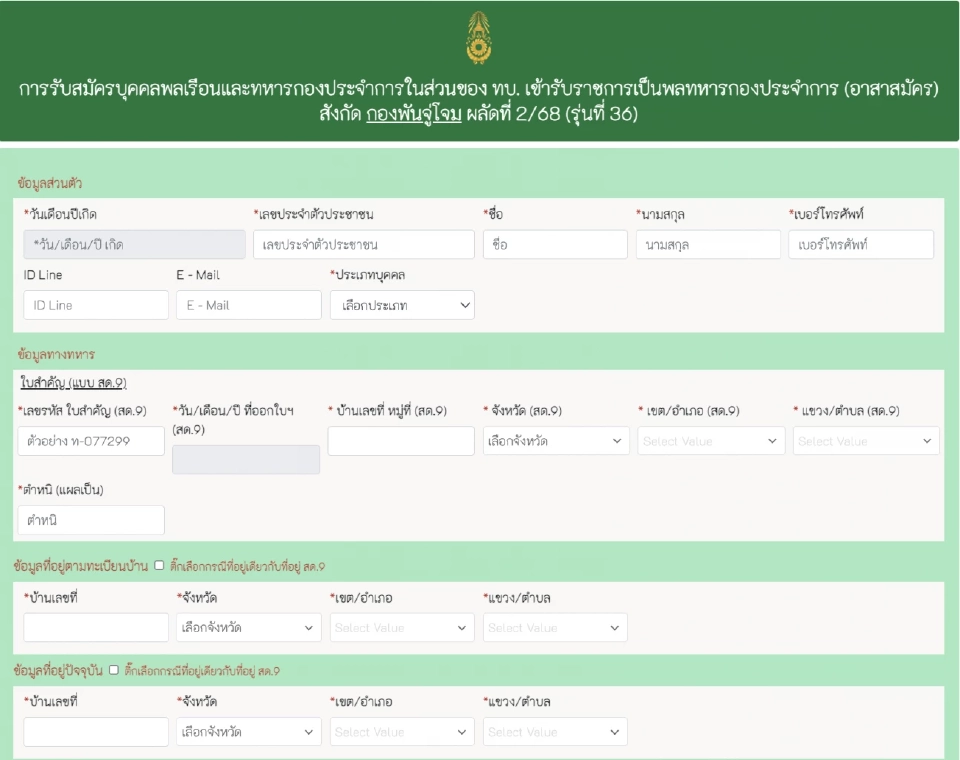Open the province dropdown in current address section
The image size is (960, 760).
click(x=249, y=731)
